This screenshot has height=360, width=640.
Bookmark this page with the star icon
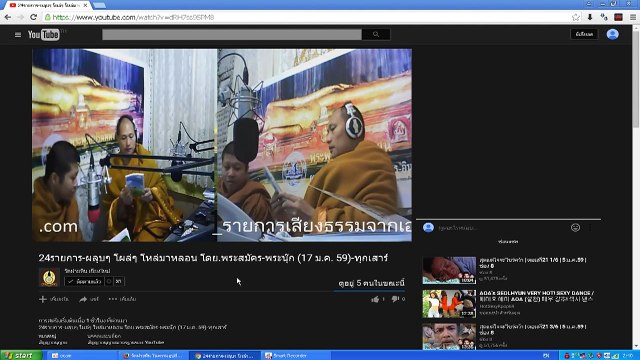[x=576, y=17]
